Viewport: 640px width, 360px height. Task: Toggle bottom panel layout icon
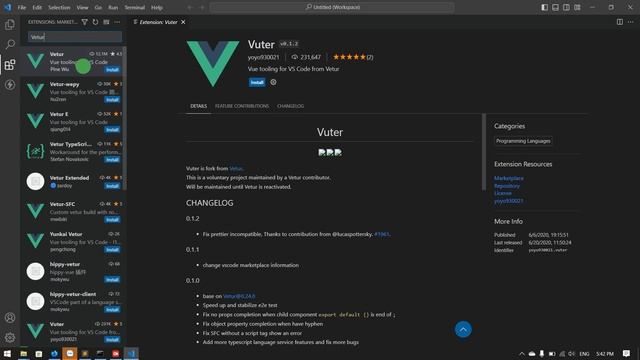556,7
